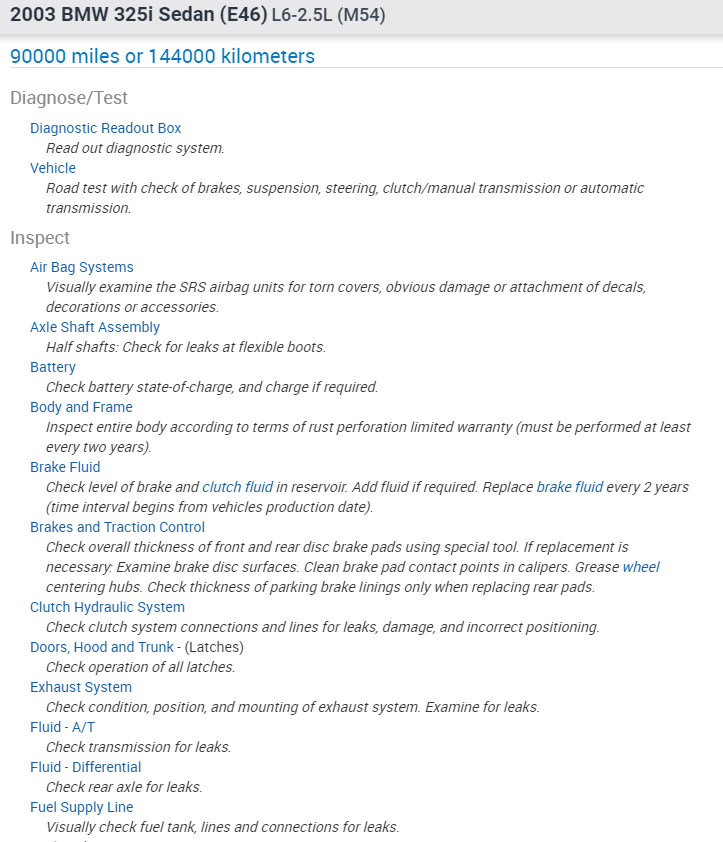Follow the inline brake fluid link

tap(569, 487)
